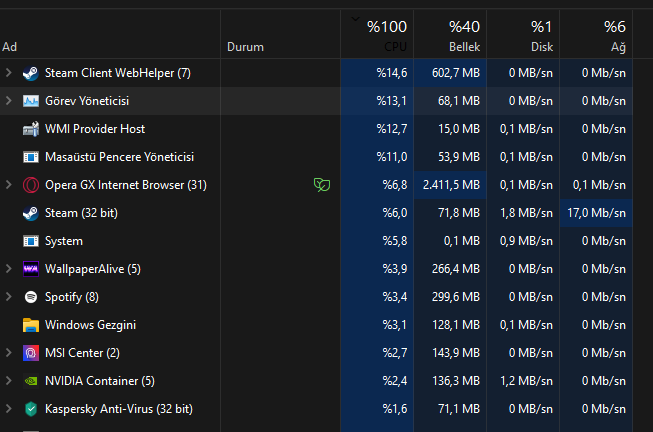Sort by the Durum column header
This screenshot has width=653, height=432.
[280, 34]
